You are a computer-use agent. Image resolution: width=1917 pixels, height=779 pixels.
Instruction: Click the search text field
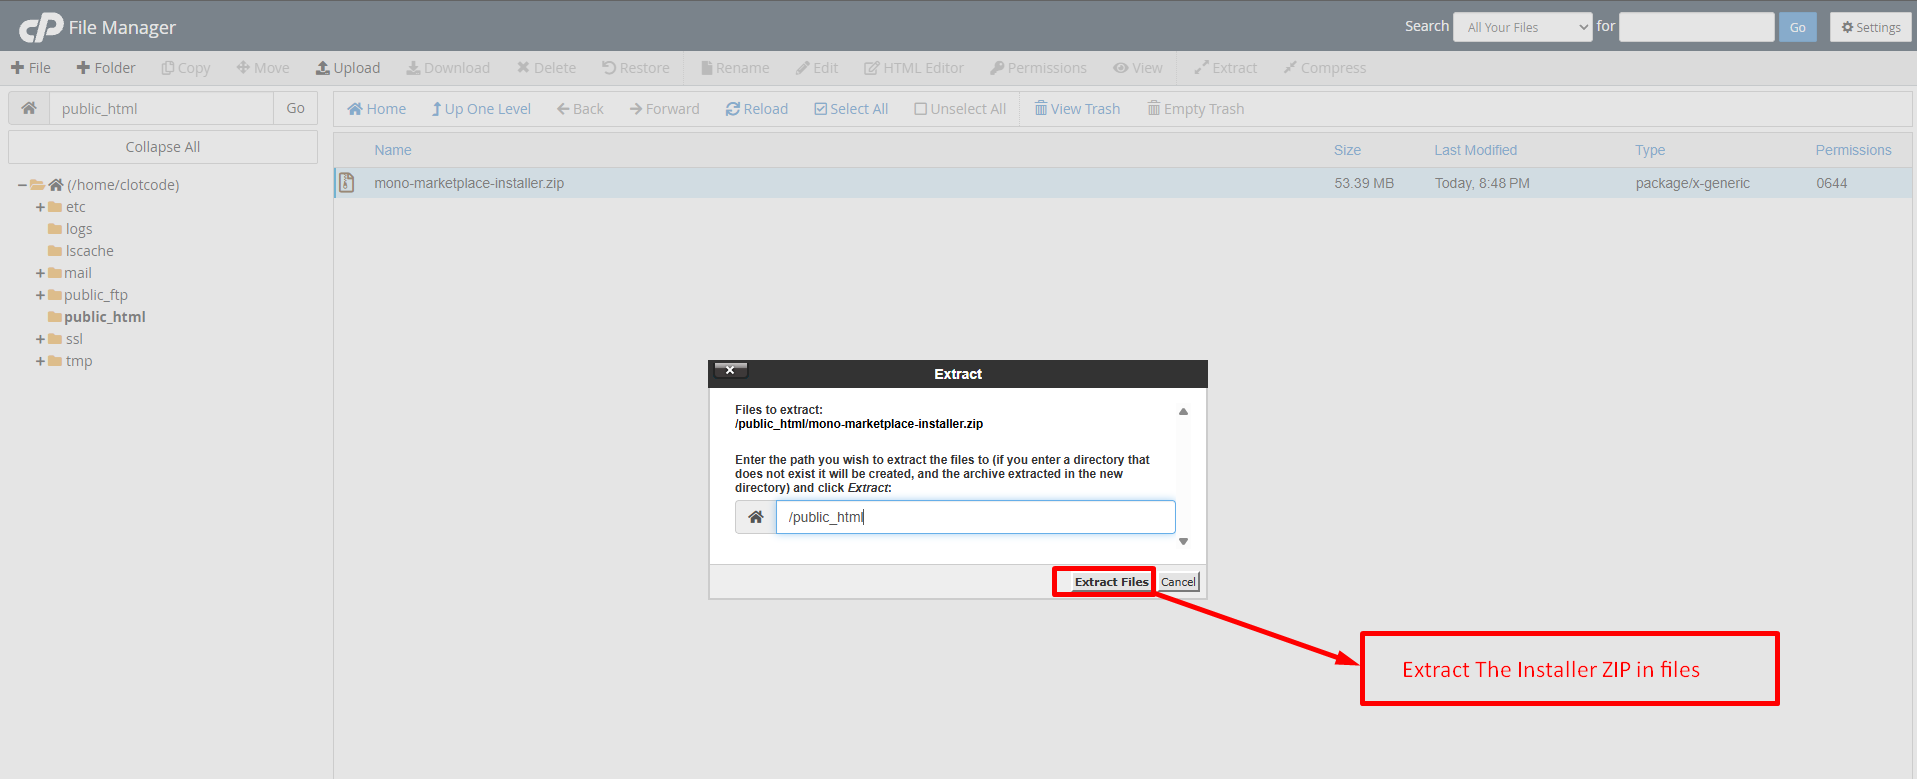[x=1696, y=27]
